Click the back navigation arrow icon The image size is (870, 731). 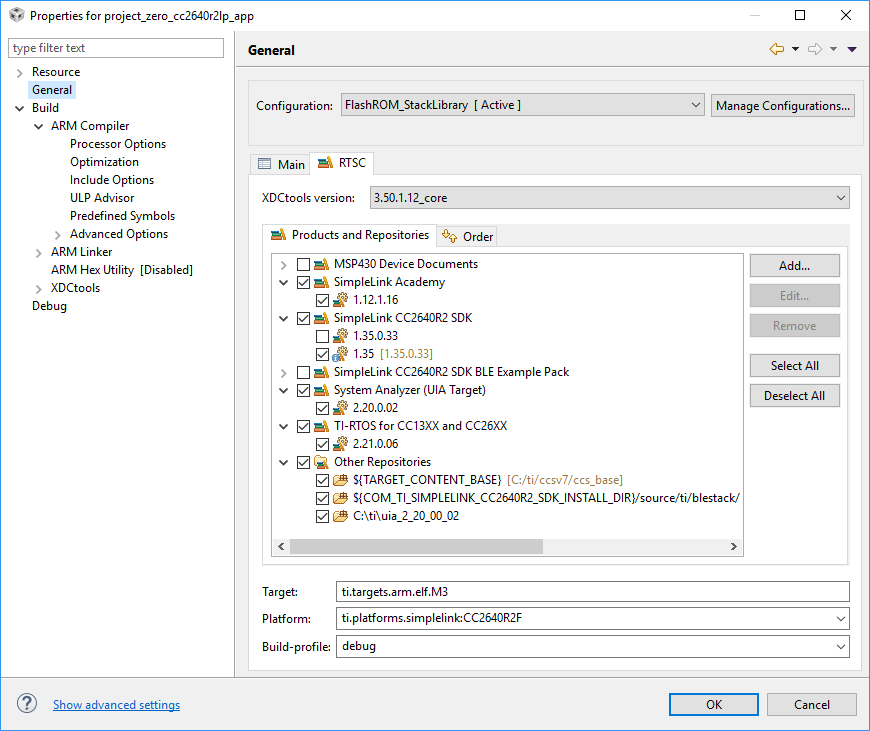(x=776, y=49)
